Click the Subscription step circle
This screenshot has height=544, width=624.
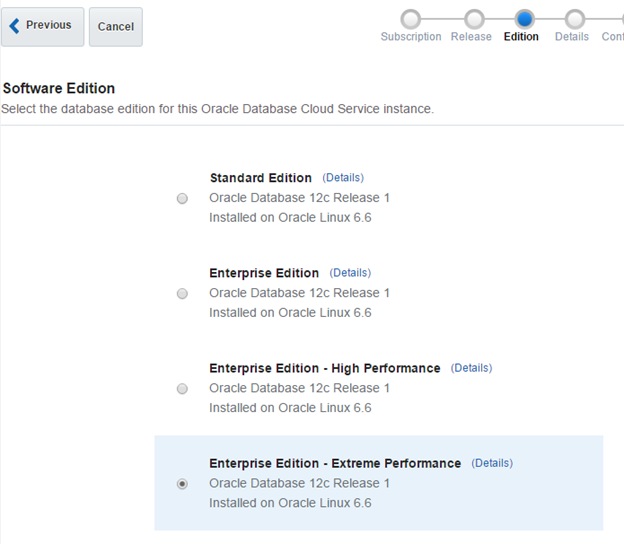point(411,19)
